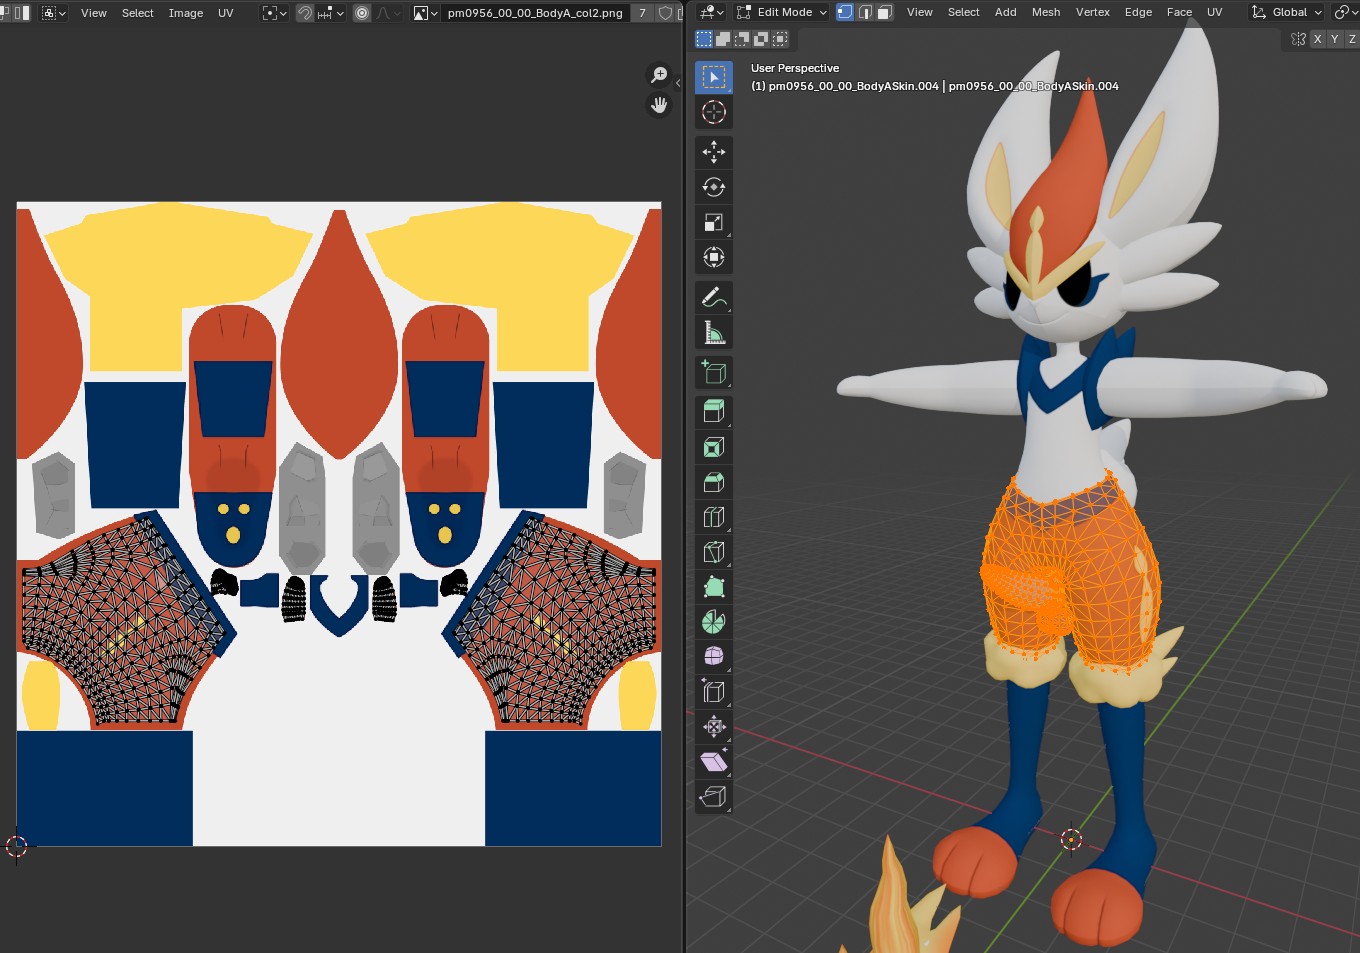1360x953 pixels.
Task: Expand UV snapping options dropdown
Action: click(x=332, y=13)
